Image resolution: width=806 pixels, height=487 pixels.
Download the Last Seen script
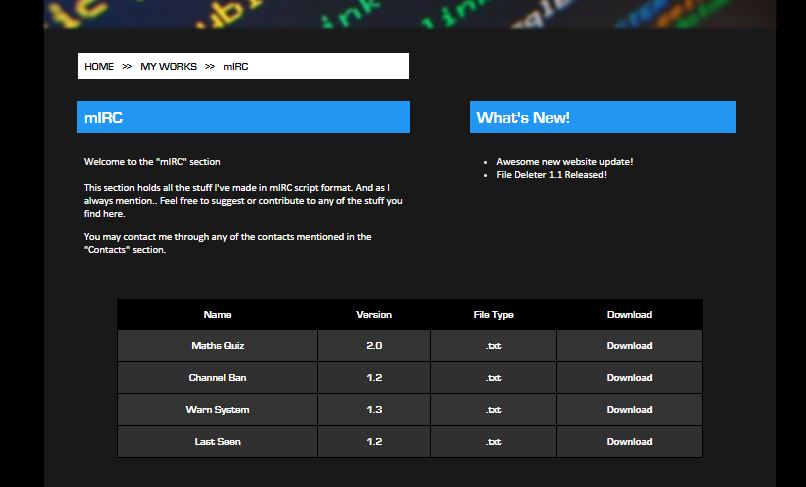tap(629, 441)
